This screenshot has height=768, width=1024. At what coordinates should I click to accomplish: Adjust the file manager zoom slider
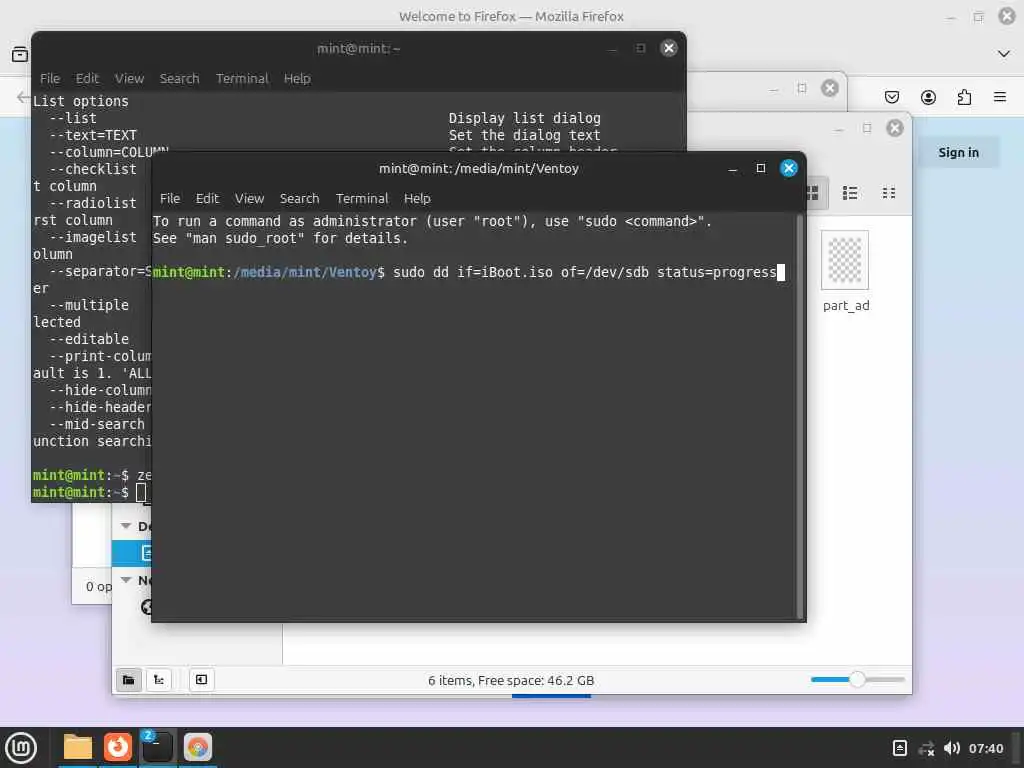point(857,679)
